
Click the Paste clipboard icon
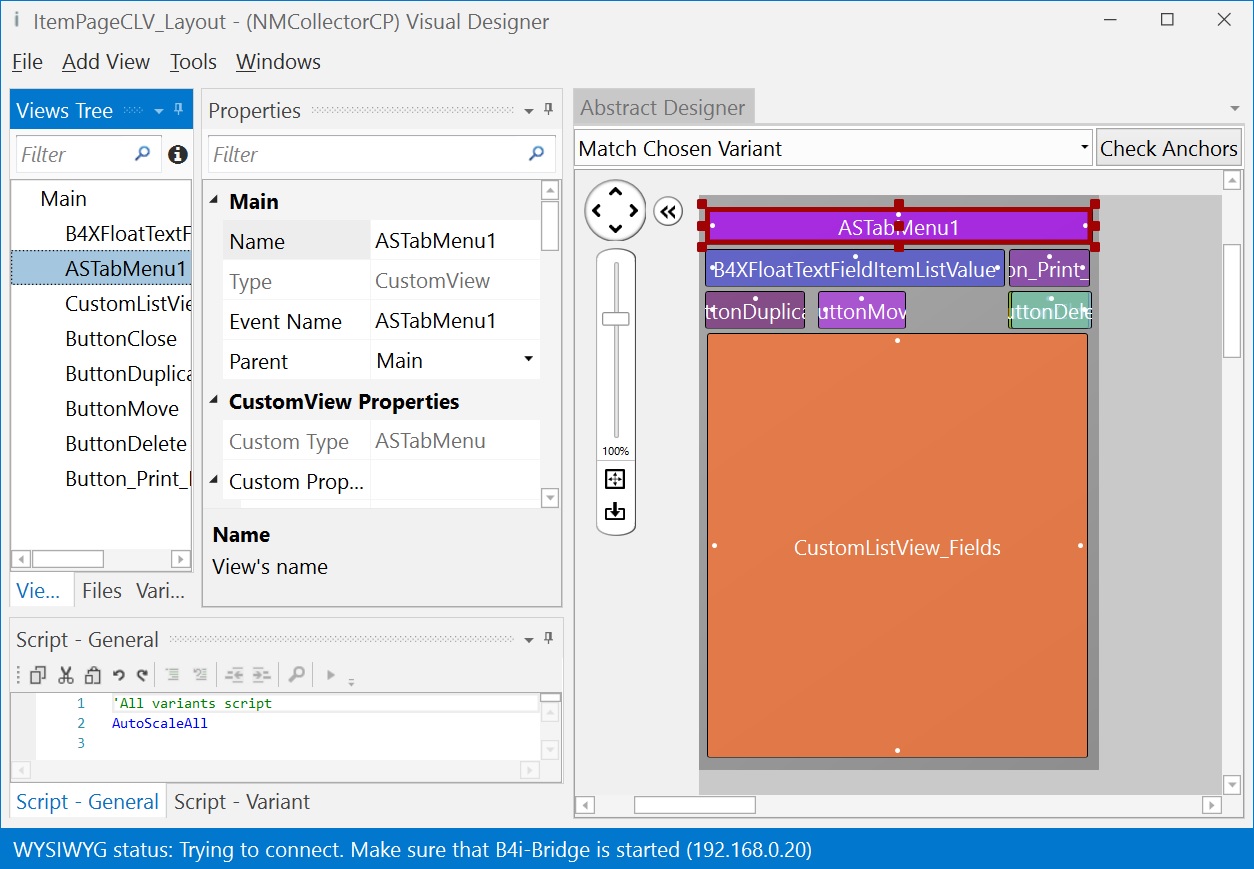coord(92,675)
